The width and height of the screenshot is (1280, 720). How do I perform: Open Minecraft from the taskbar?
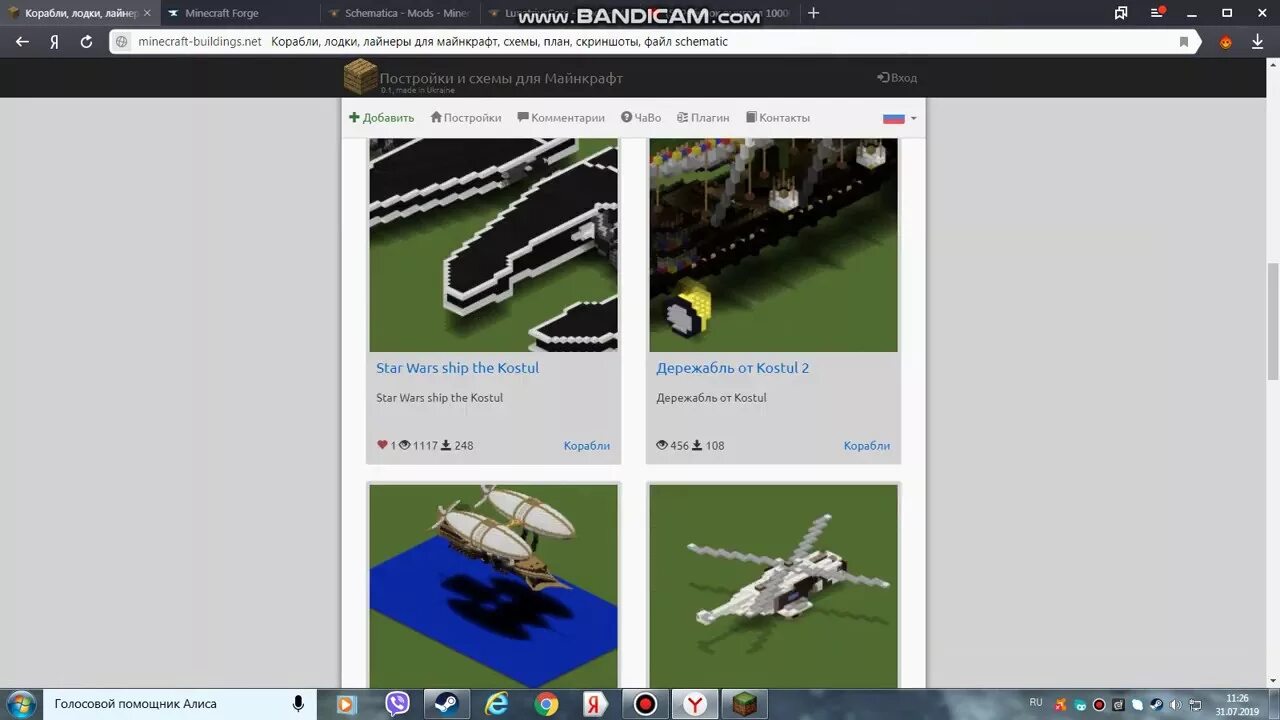pos(745,704)
